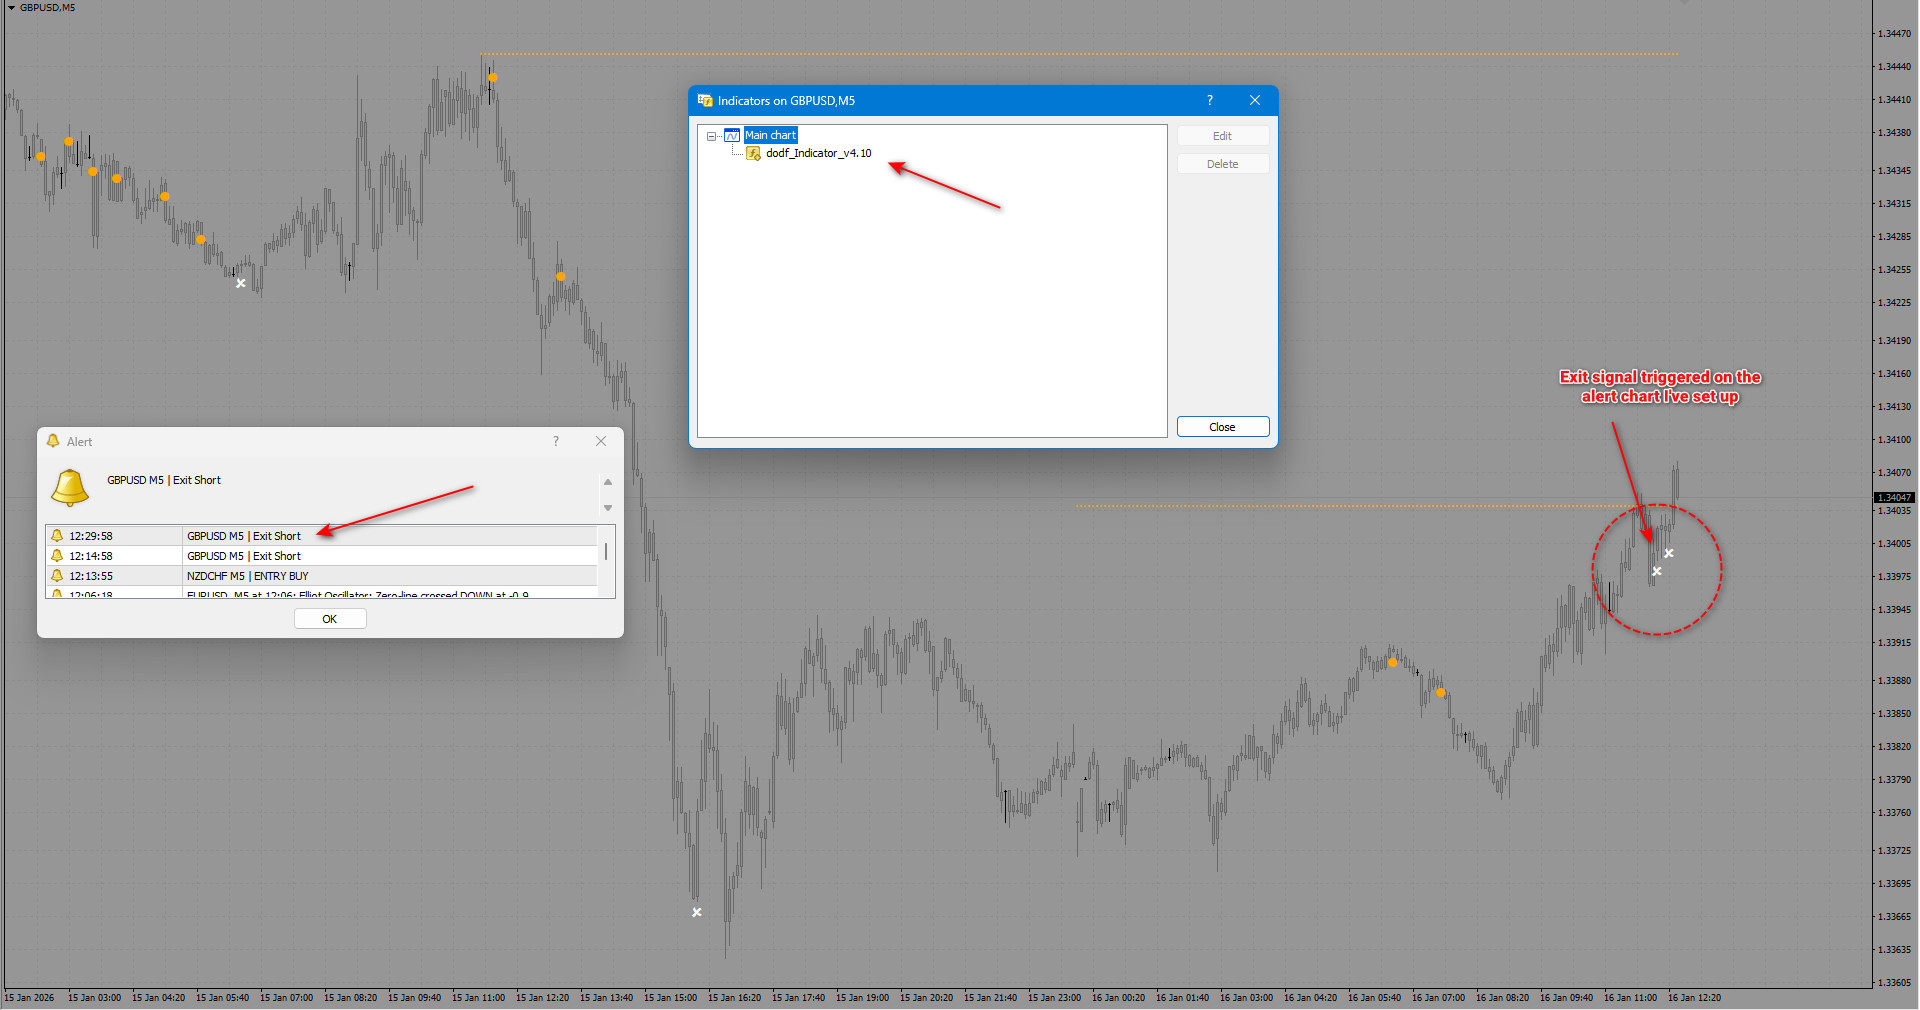Click Delete in Indicators dialog
This screenshot has width=1920, height=1010.
coord(1223,164)
